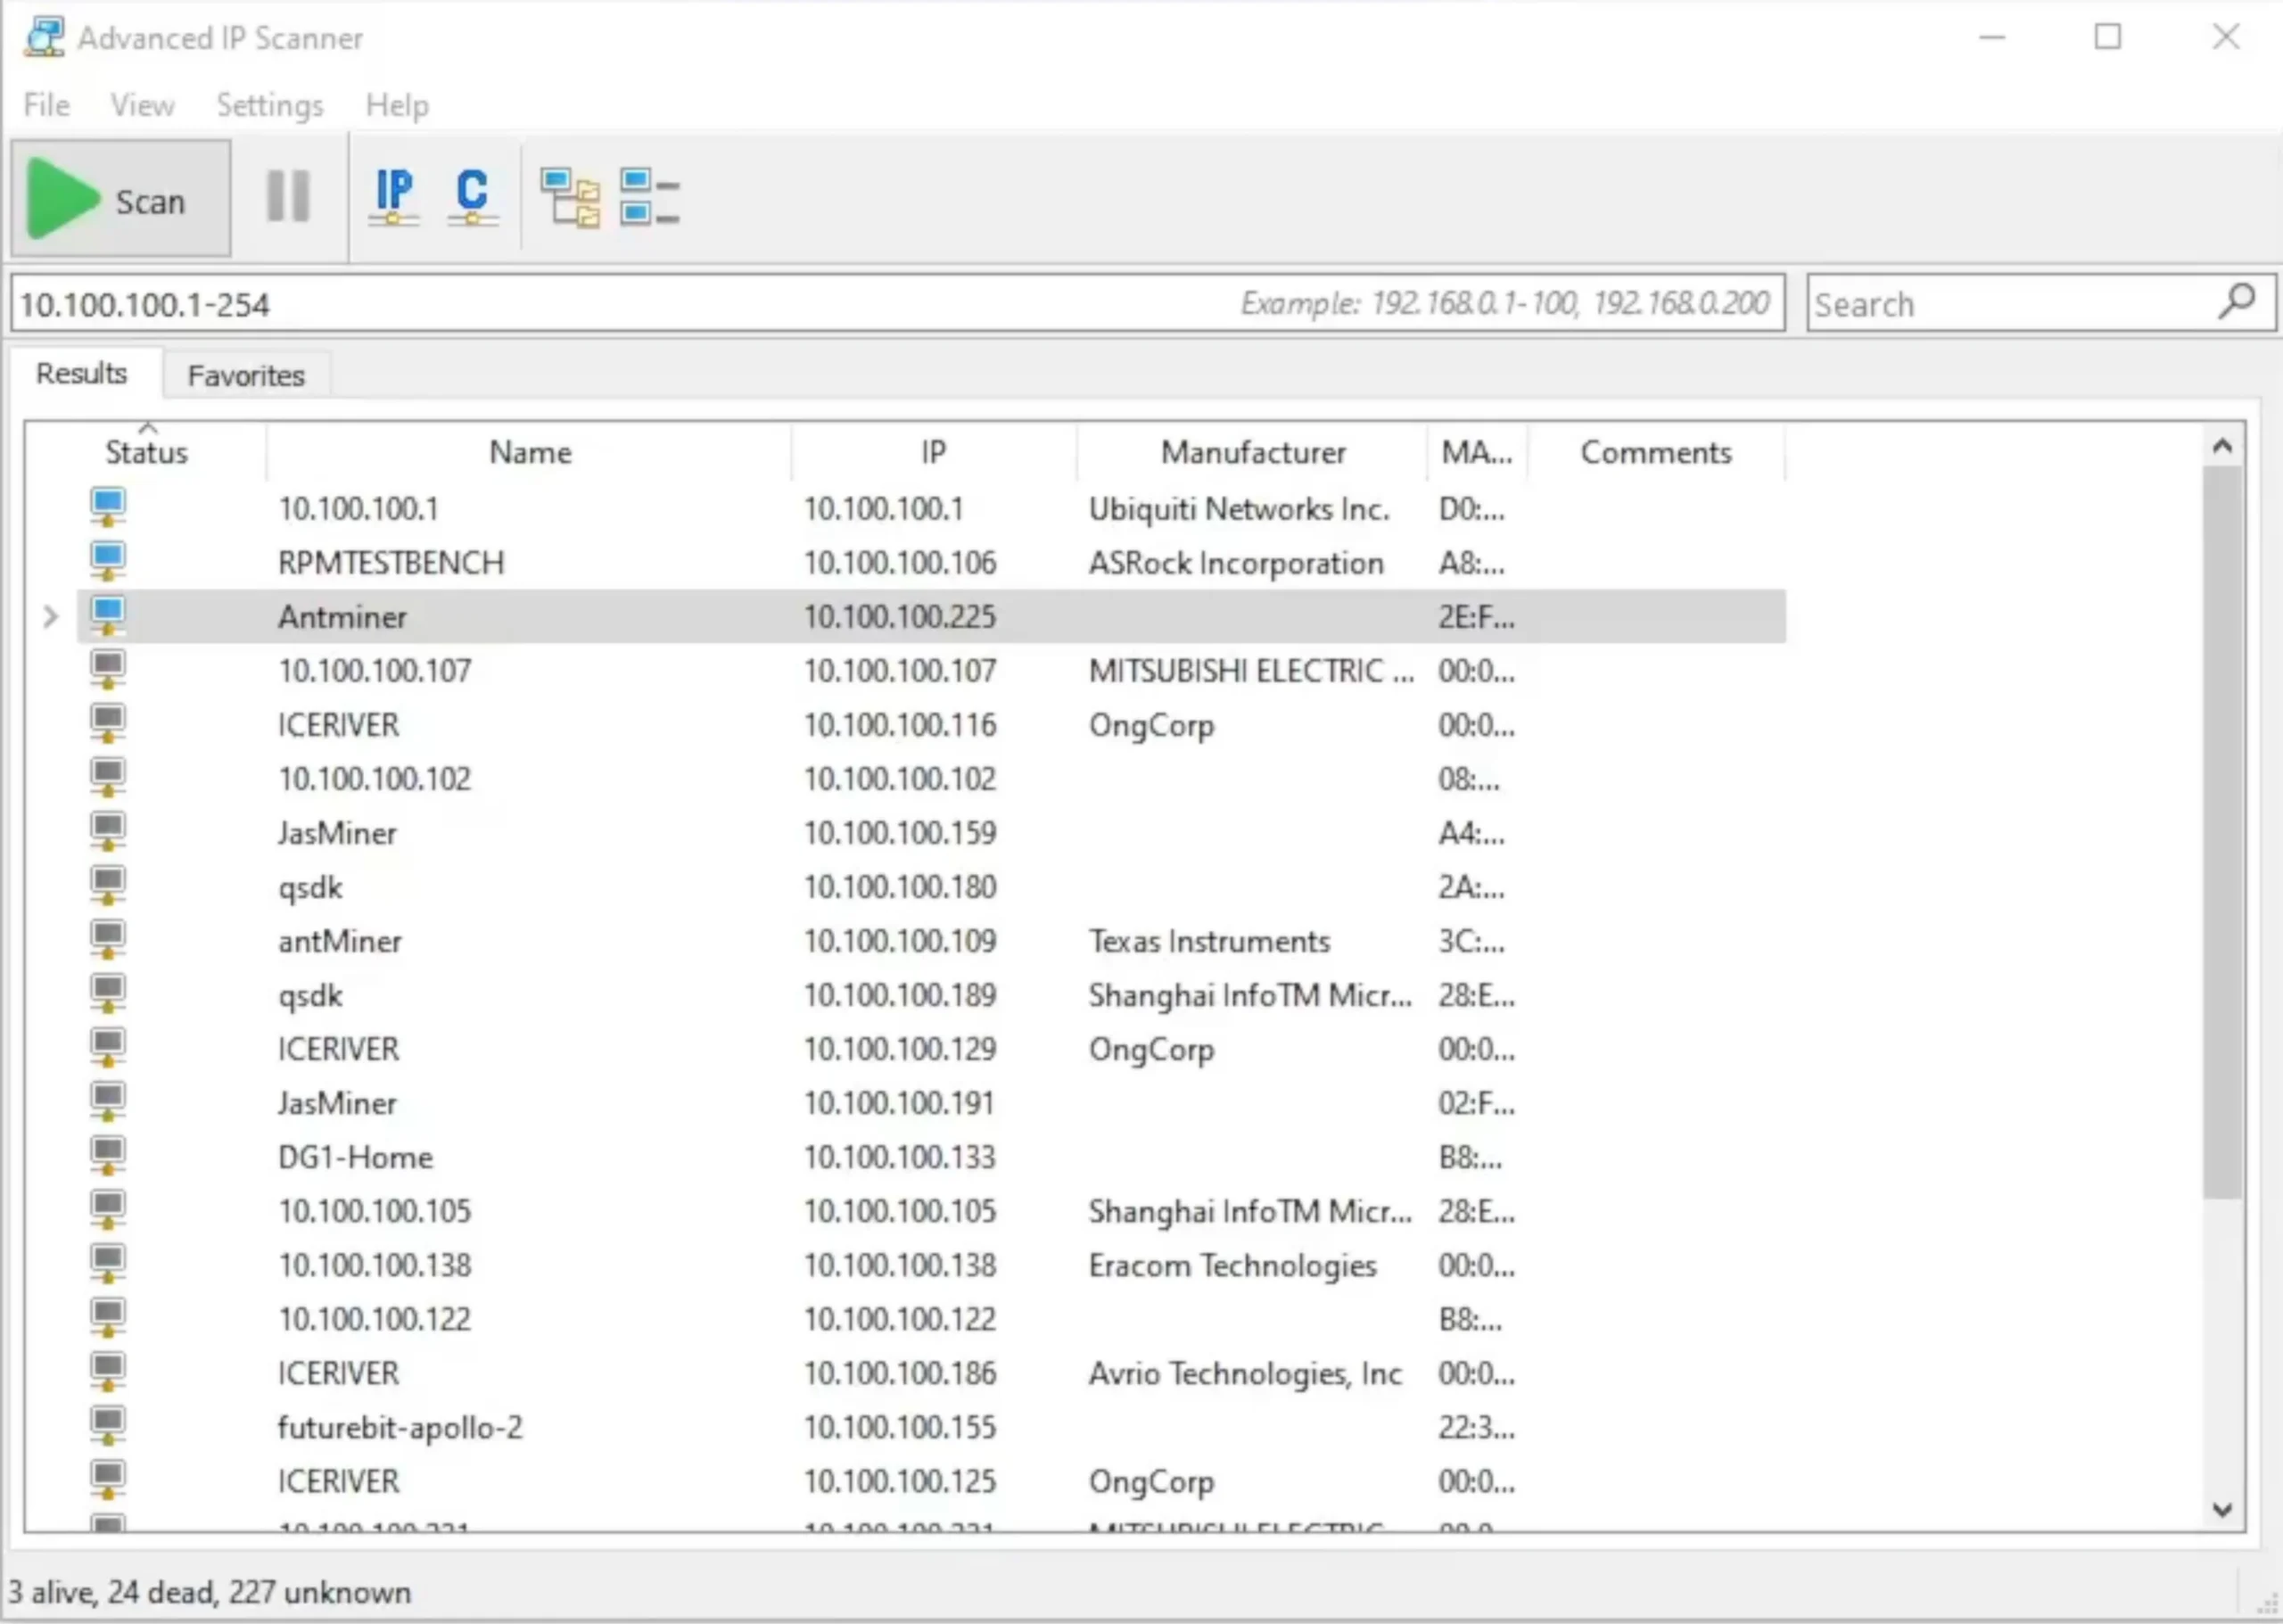Click status icon of futurebit-apollo-2 row
Image resolution: width=2283 pixels, height=1624 pixels.
[x=108, y=1425]
